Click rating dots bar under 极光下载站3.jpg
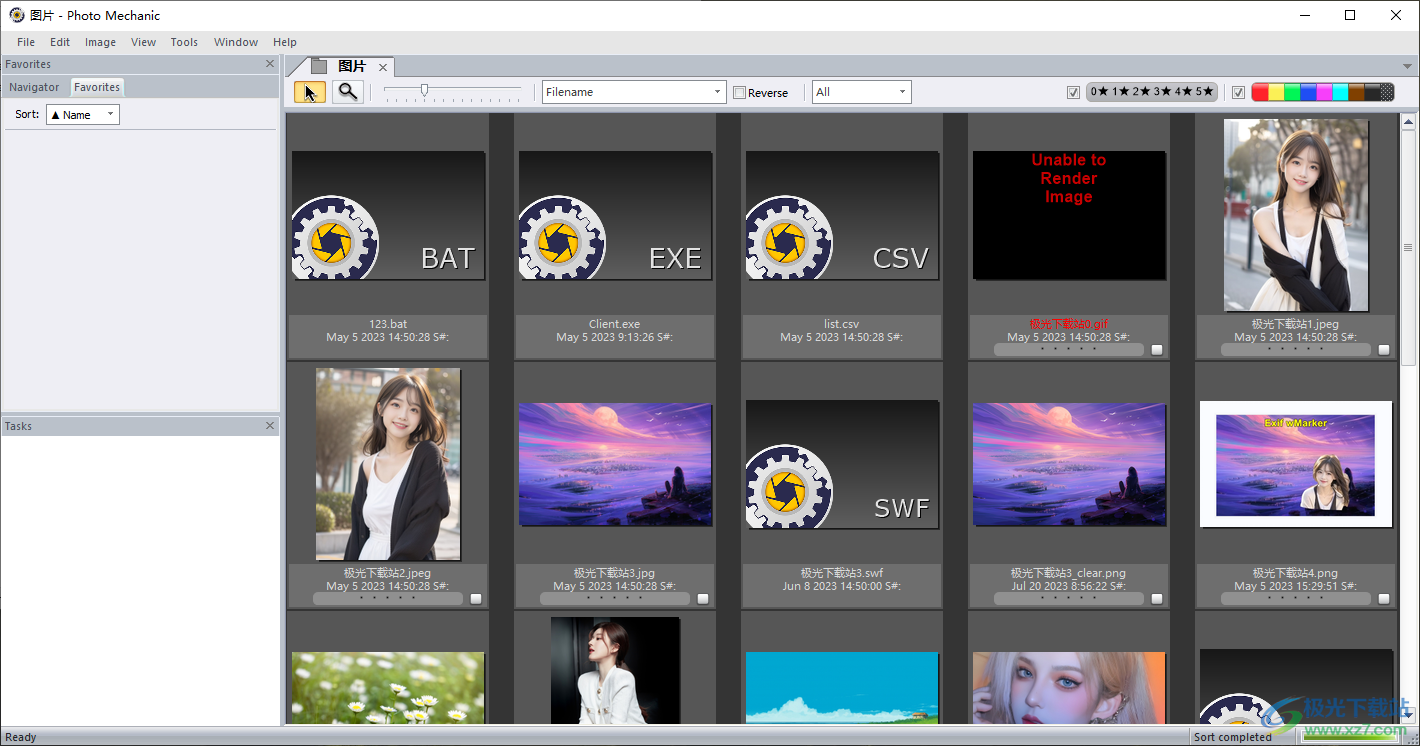1420x746 pixels. pos(615,599)
